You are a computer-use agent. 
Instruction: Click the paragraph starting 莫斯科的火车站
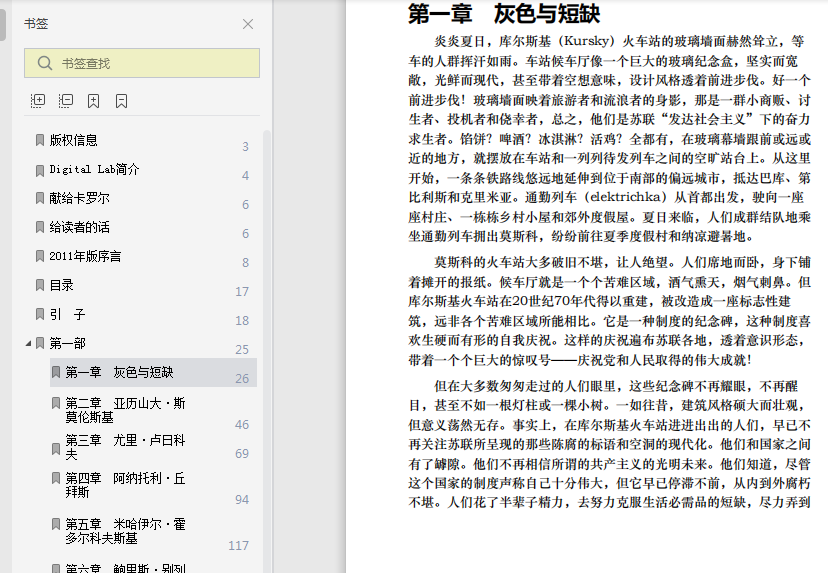click(x=609, y=311)
